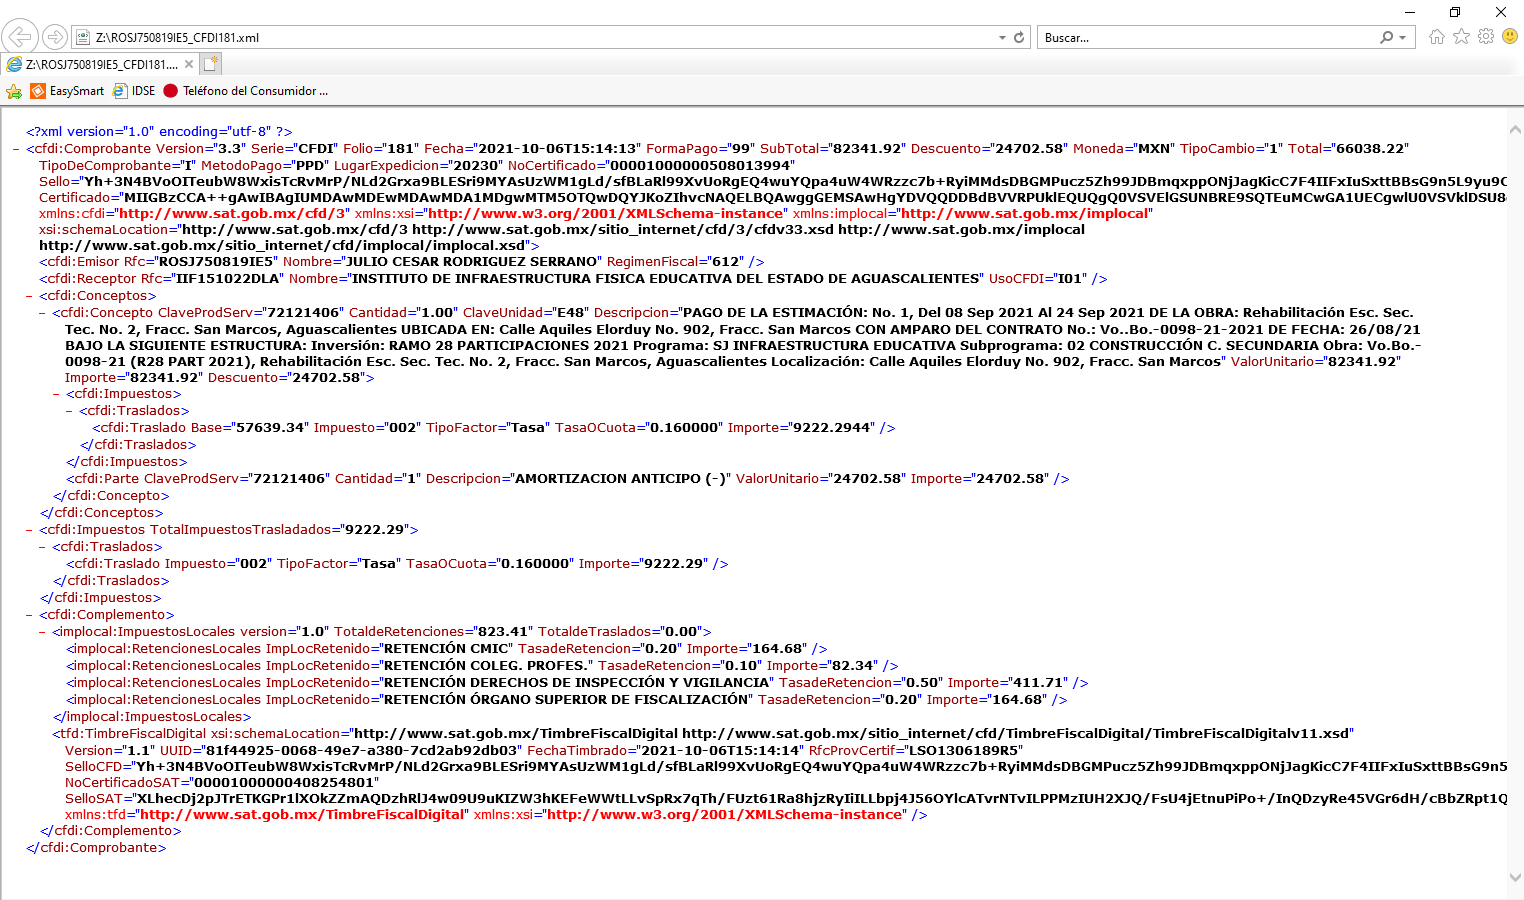The height and width of the screenshot is (900, 1524).
Task: Click NoCertificadoSAT value line
Action: [222, 783]
